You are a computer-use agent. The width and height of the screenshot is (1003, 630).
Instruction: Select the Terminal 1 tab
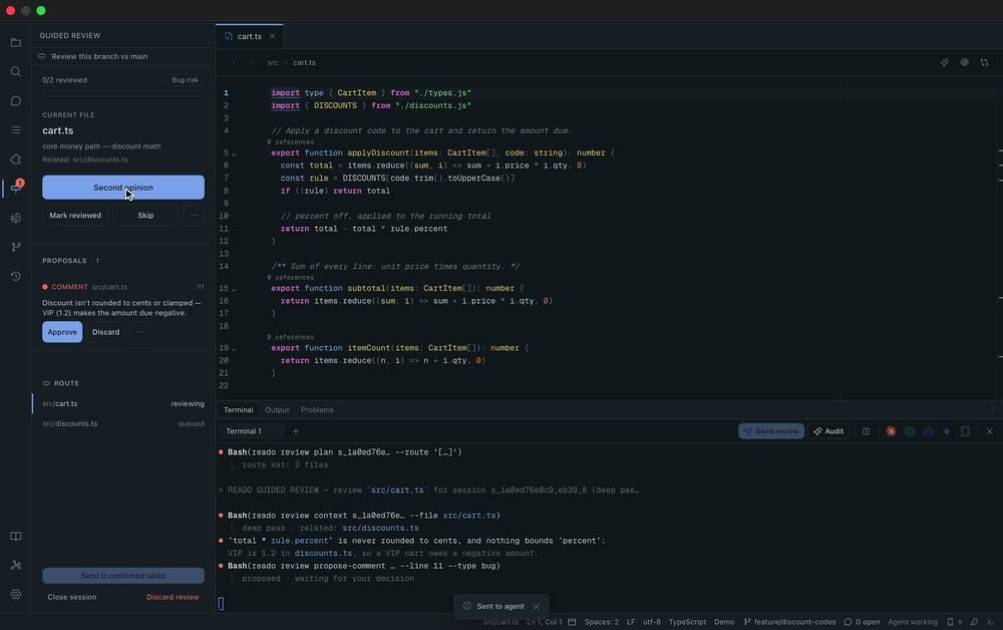pyautogui.click(x=244, y=431)
